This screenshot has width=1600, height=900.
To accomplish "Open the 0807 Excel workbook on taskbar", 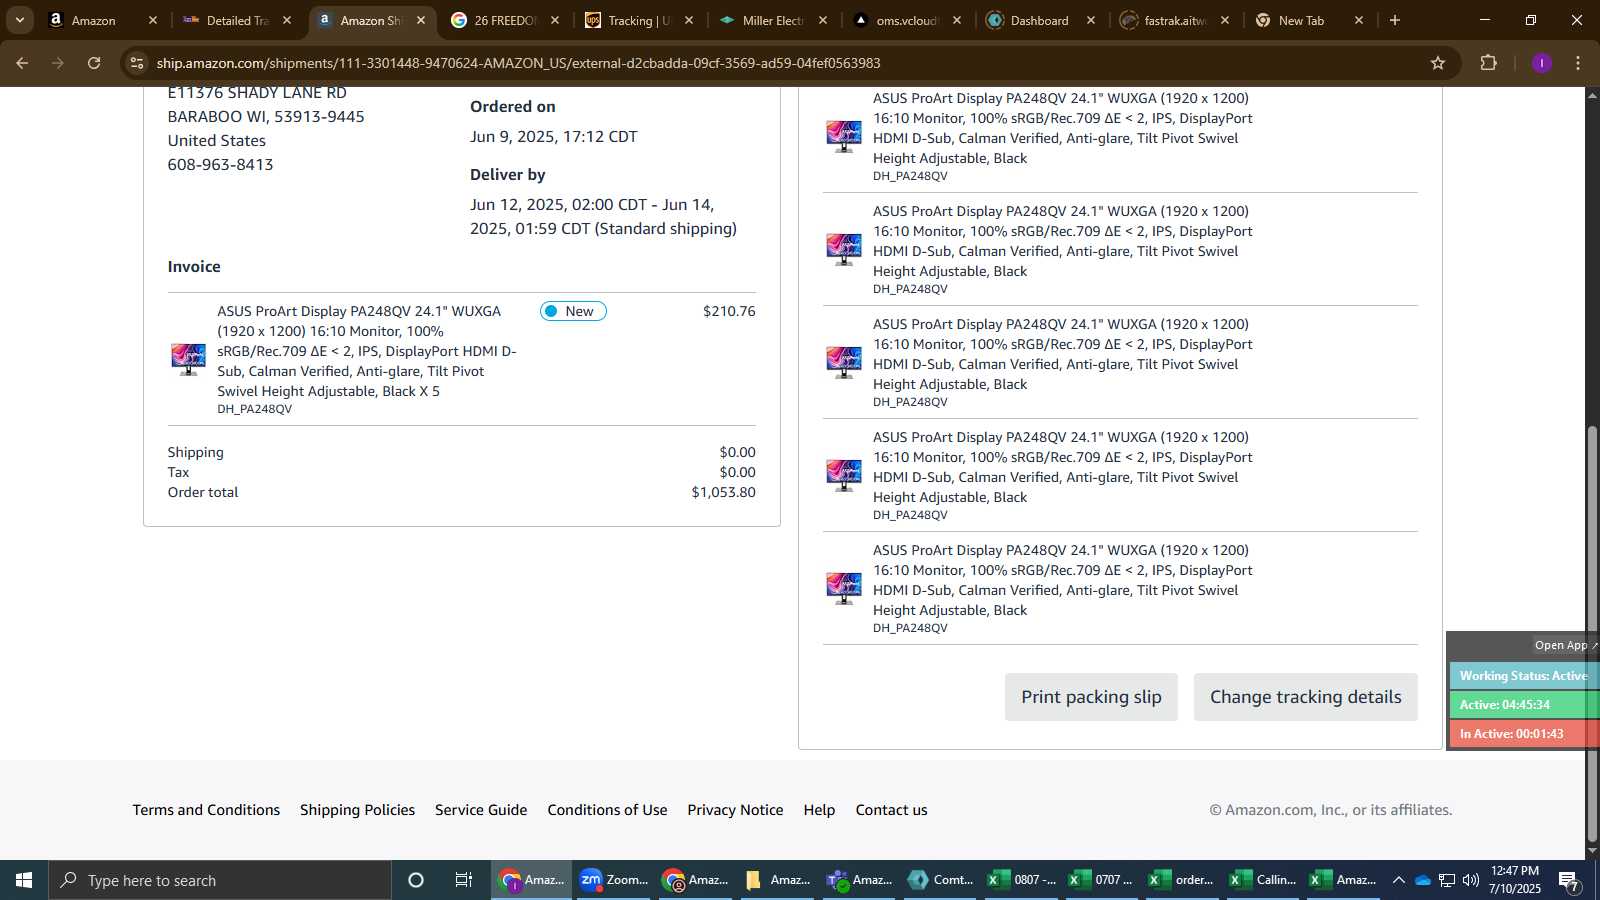I will coord(1021,880).
